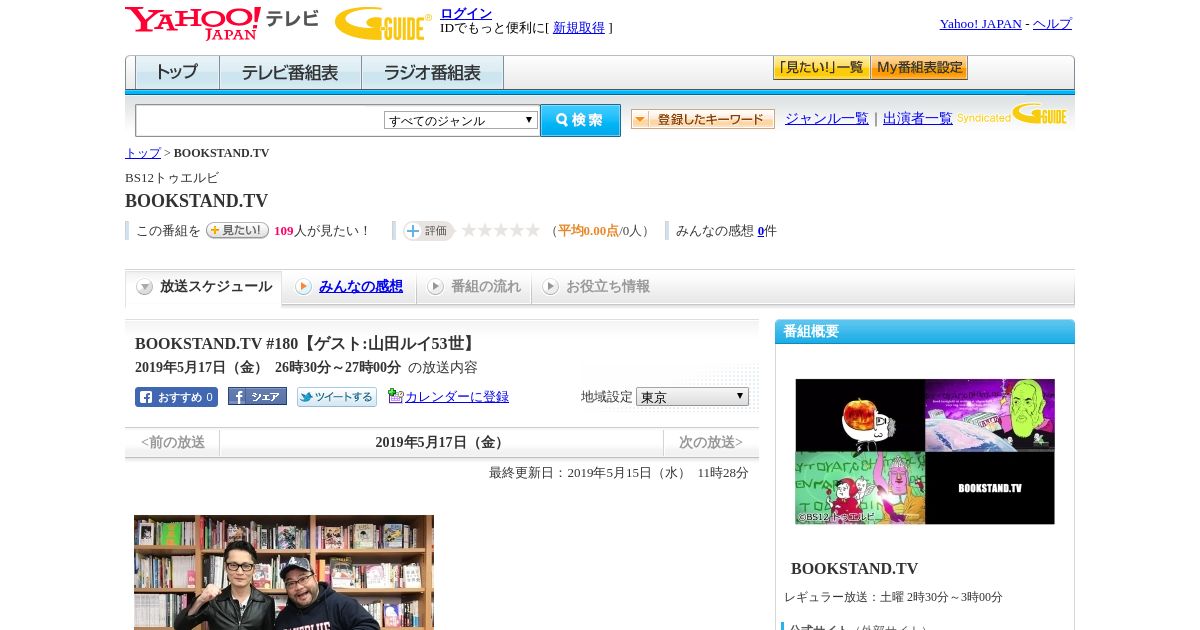
Task: Click the first rating star
Action: click(468, 230)
